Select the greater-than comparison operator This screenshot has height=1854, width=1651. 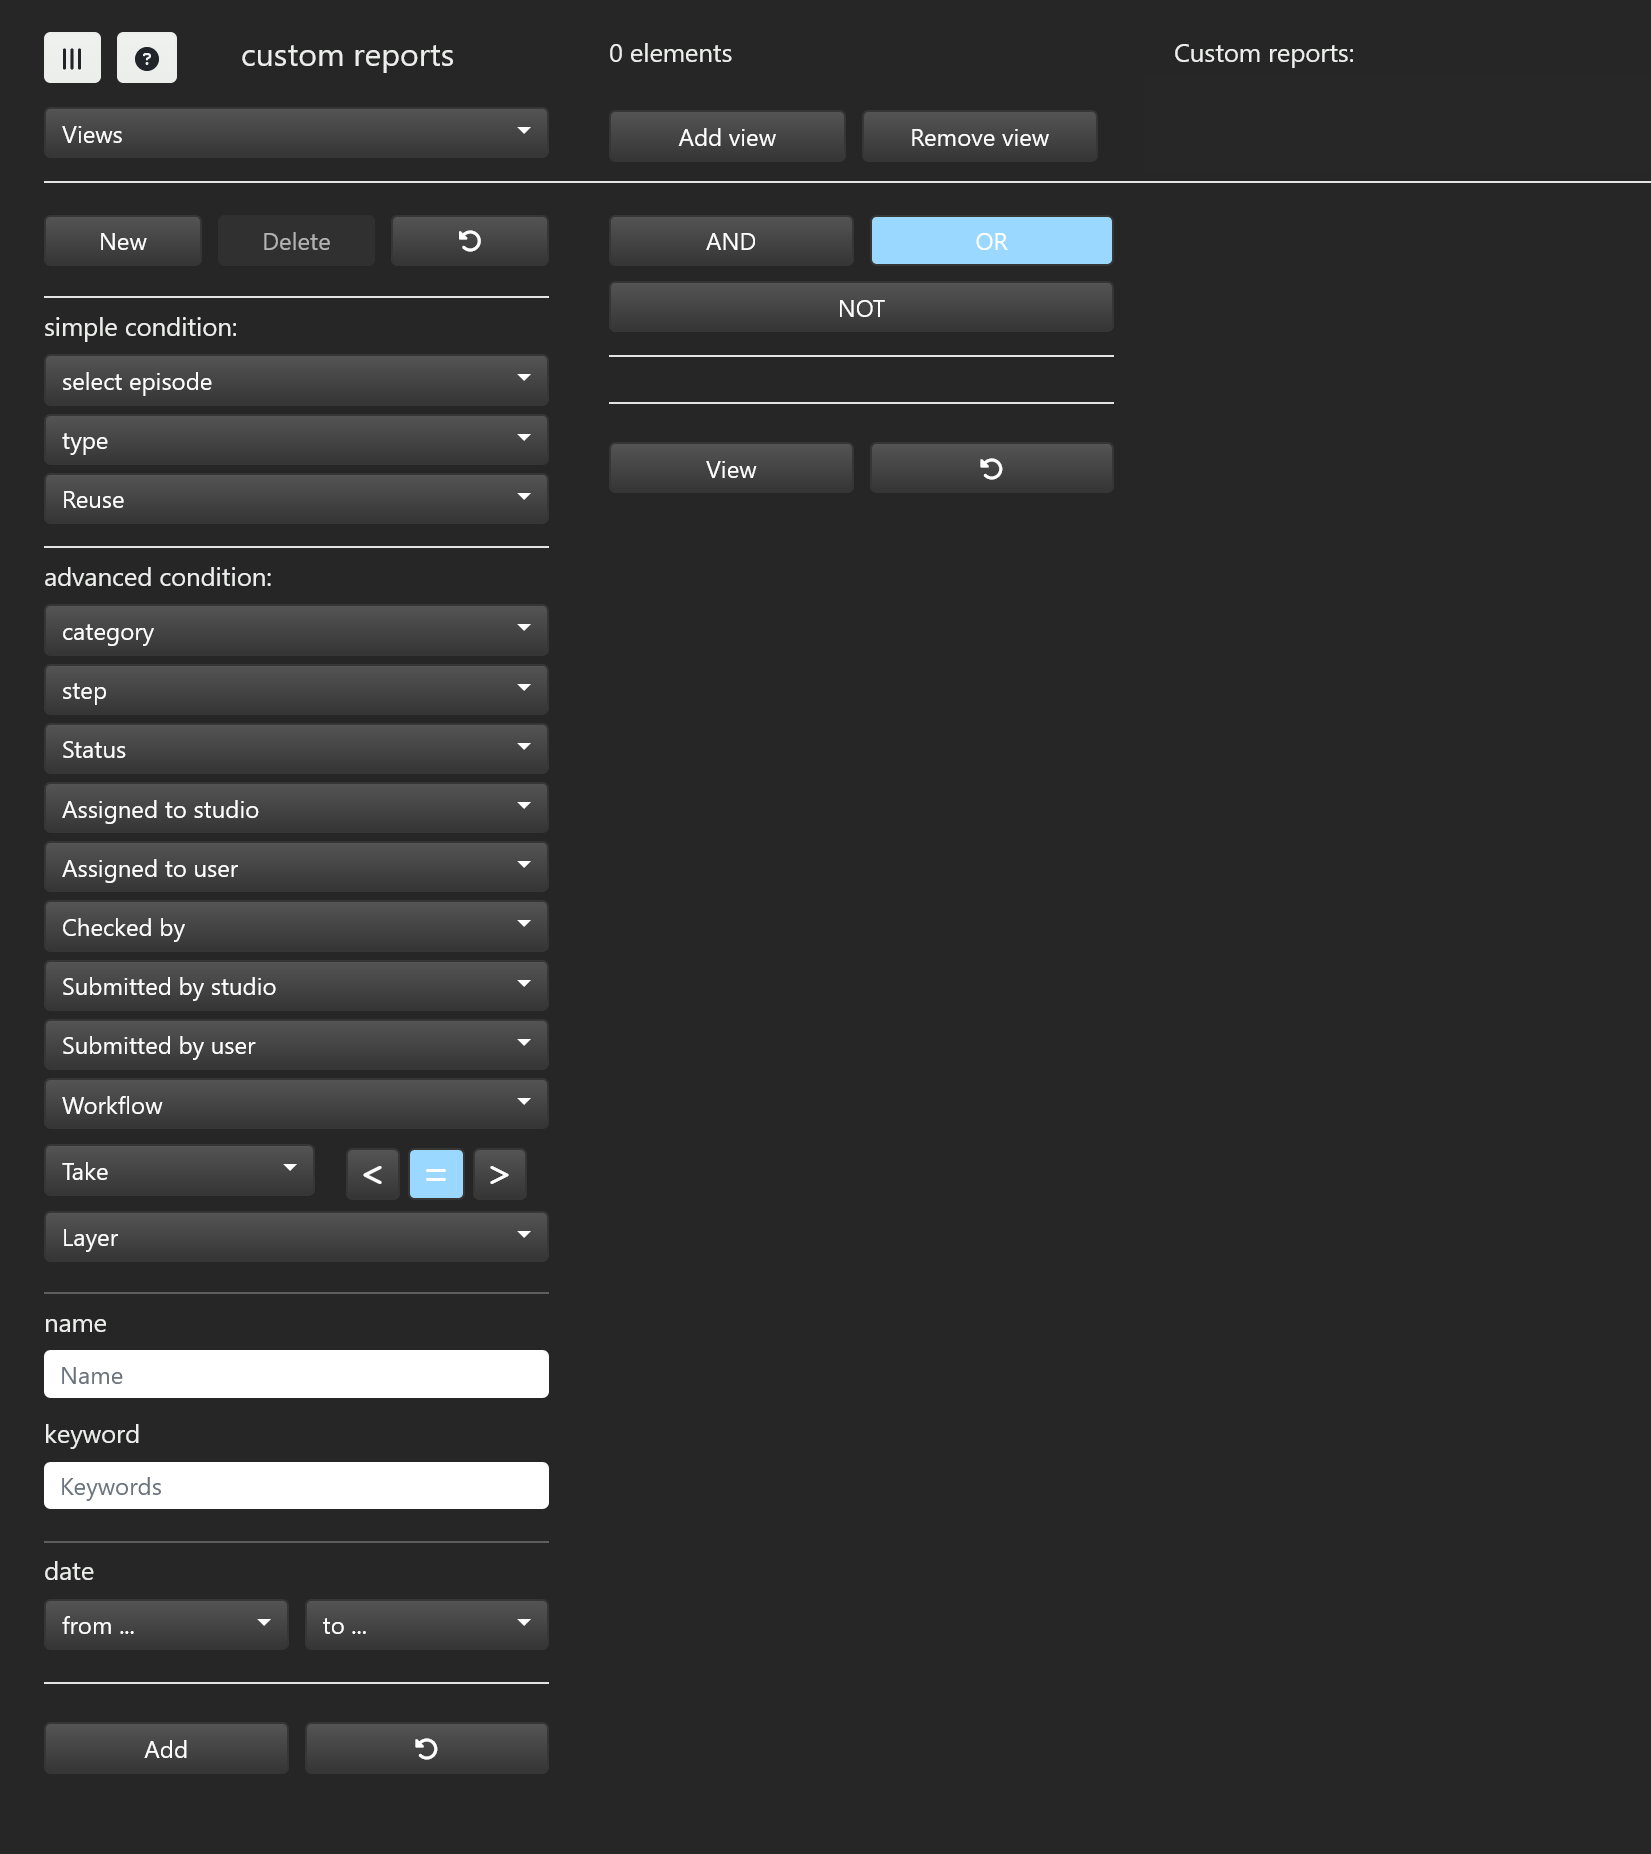click(x=499, y=1174)
